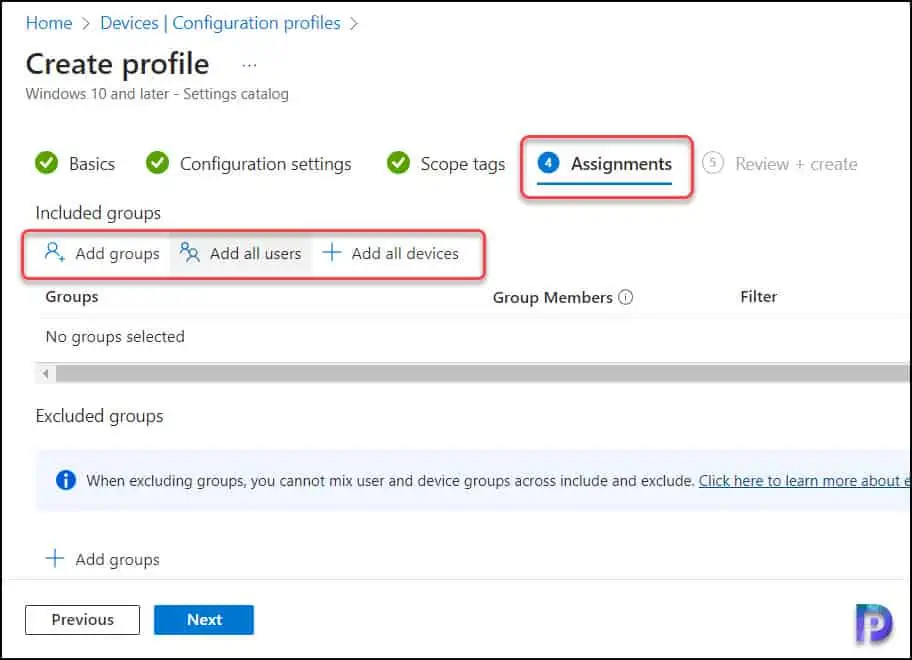
Task: Open the ellipsis menu beside Create profile
Action: pos(249,65)
